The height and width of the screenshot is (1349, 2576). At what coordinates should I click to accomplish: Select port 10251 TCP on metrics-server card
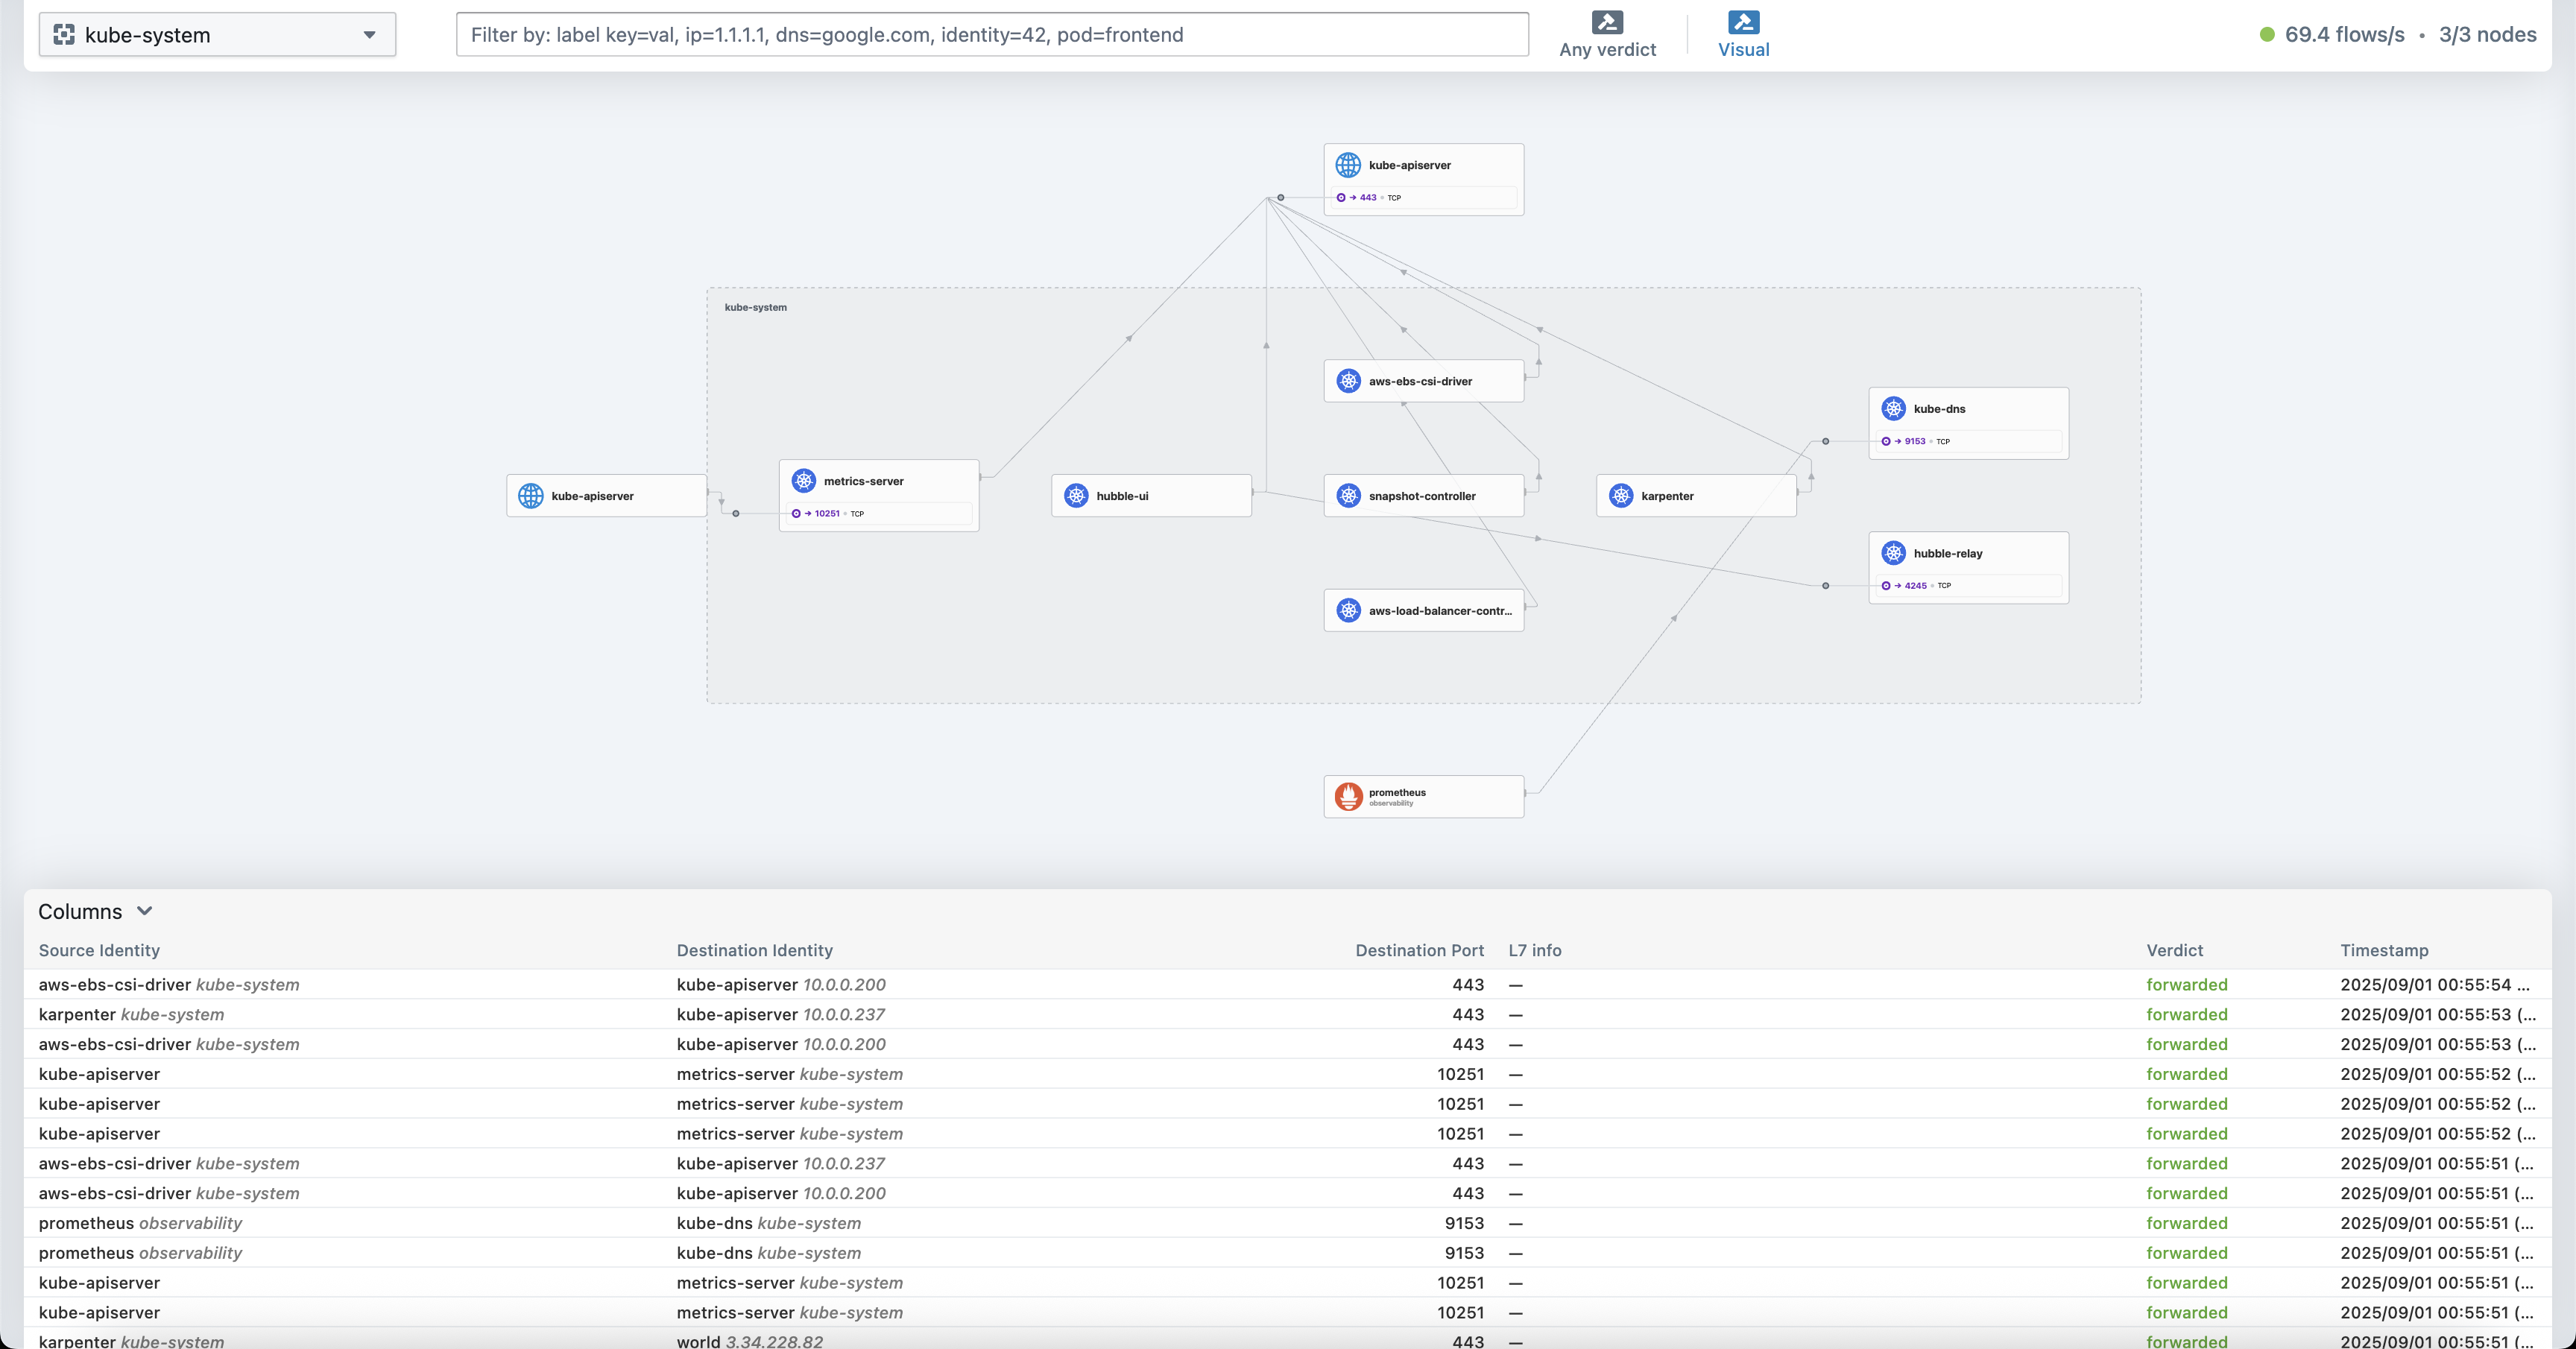click(x=878, y=514)
